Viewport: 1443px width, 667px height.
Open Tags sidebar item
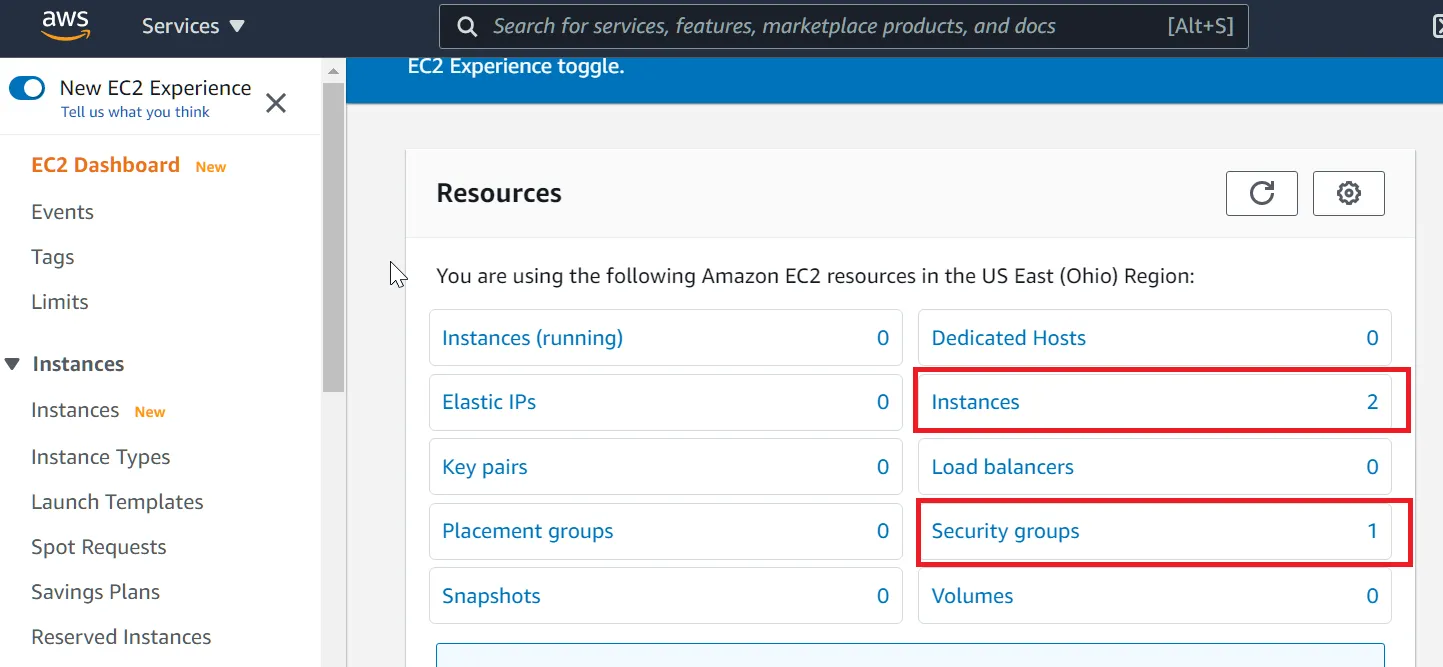coord(53,257)
